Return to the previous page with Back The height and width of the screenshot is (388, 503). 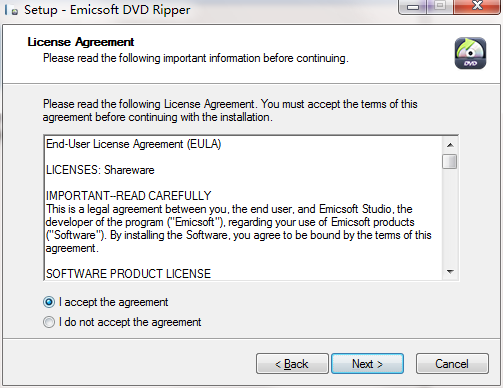[292, 364]
